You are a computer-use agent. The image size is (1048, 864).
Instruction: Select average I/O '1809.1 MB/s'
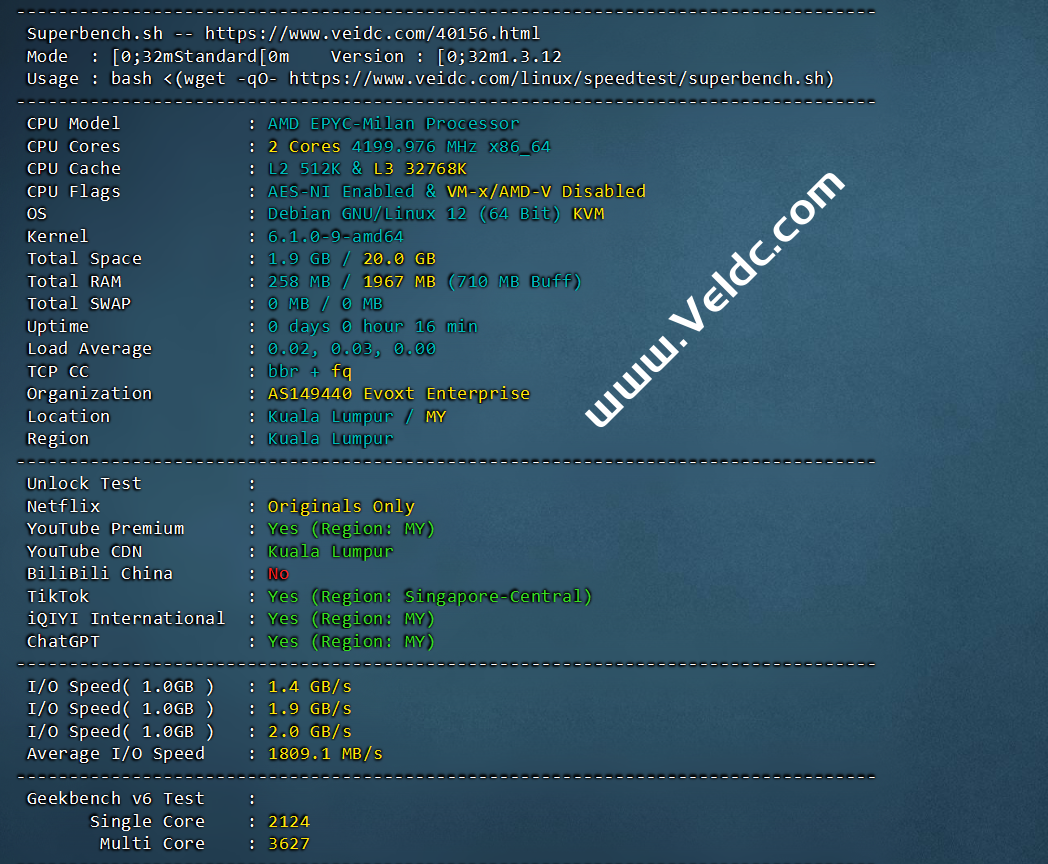pos(325,754)
